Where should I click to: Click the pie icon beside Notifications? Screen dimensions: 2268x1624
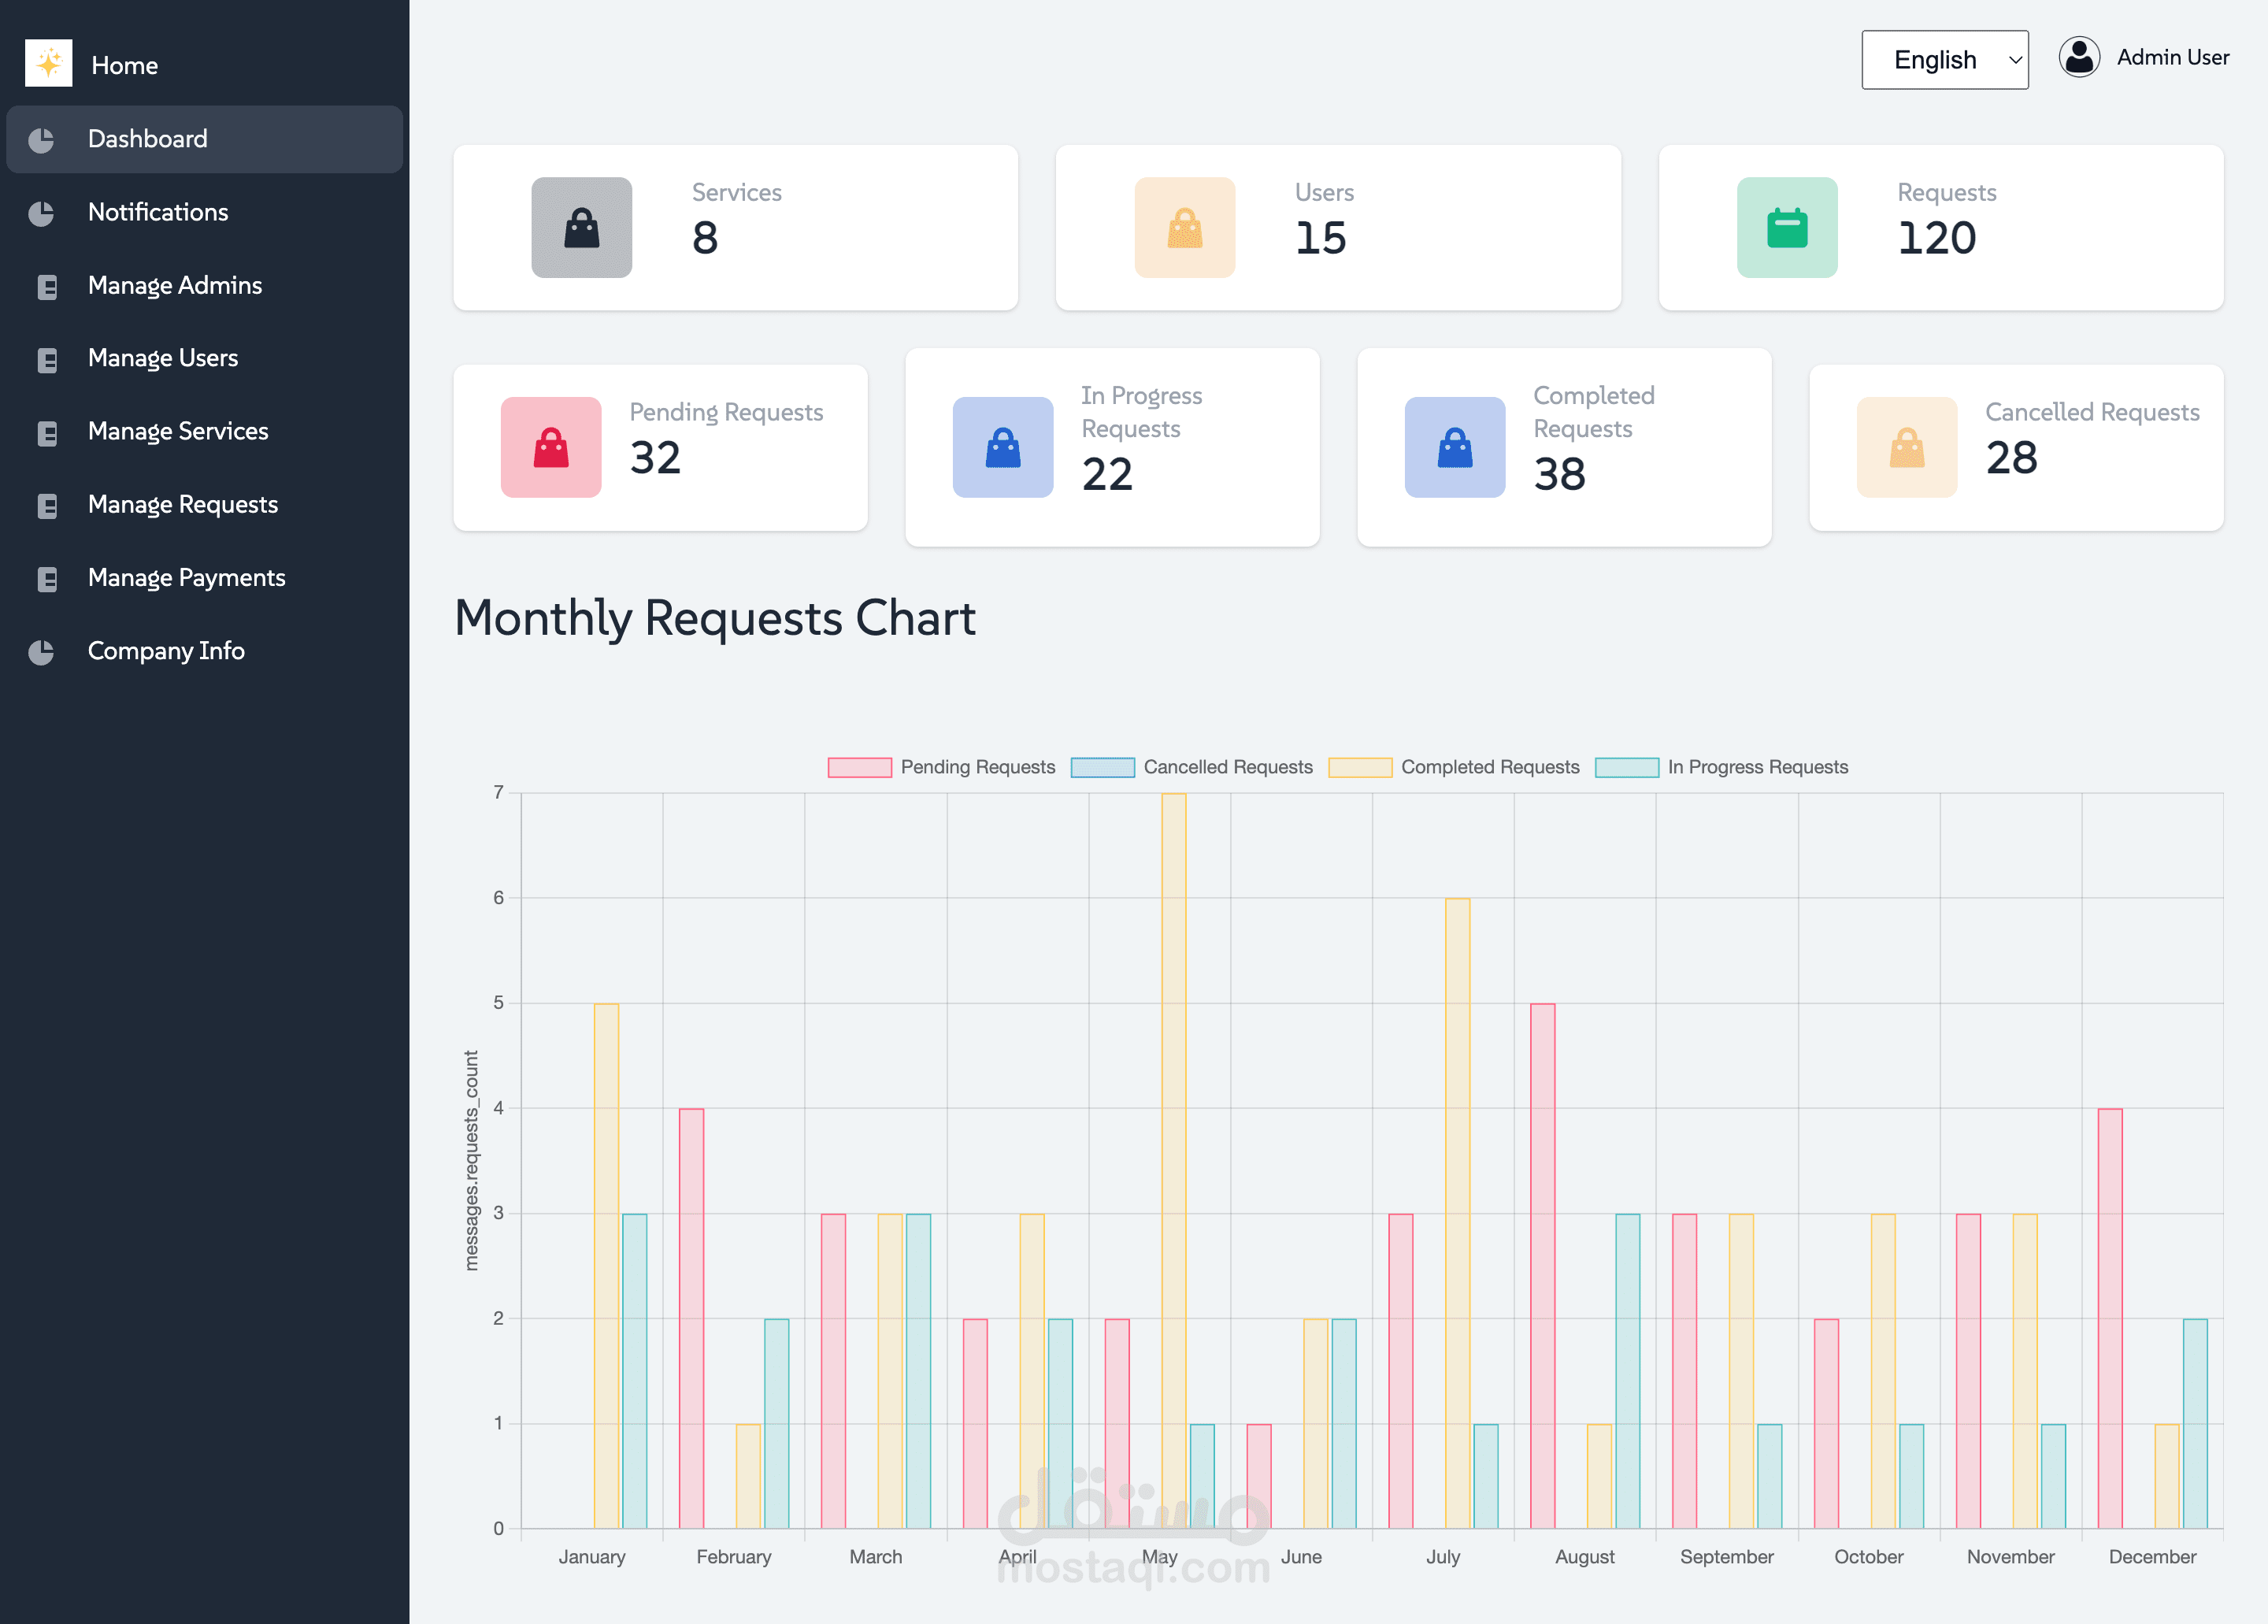(41, 213)
